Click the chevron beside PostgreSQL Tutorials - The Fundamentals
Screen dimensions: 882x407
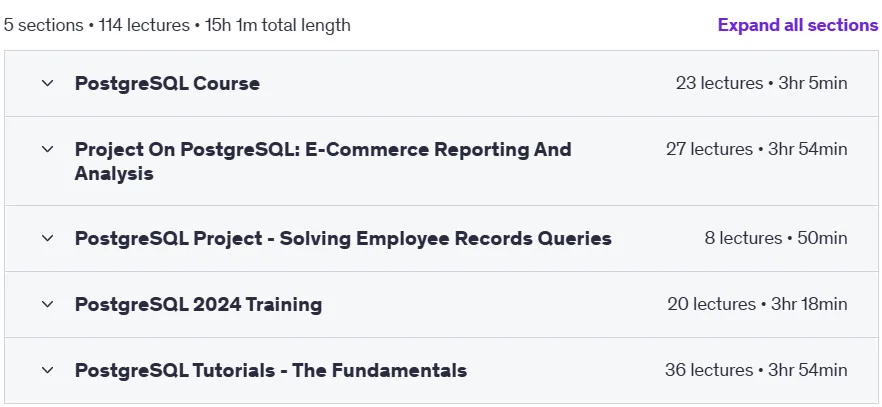48,370
